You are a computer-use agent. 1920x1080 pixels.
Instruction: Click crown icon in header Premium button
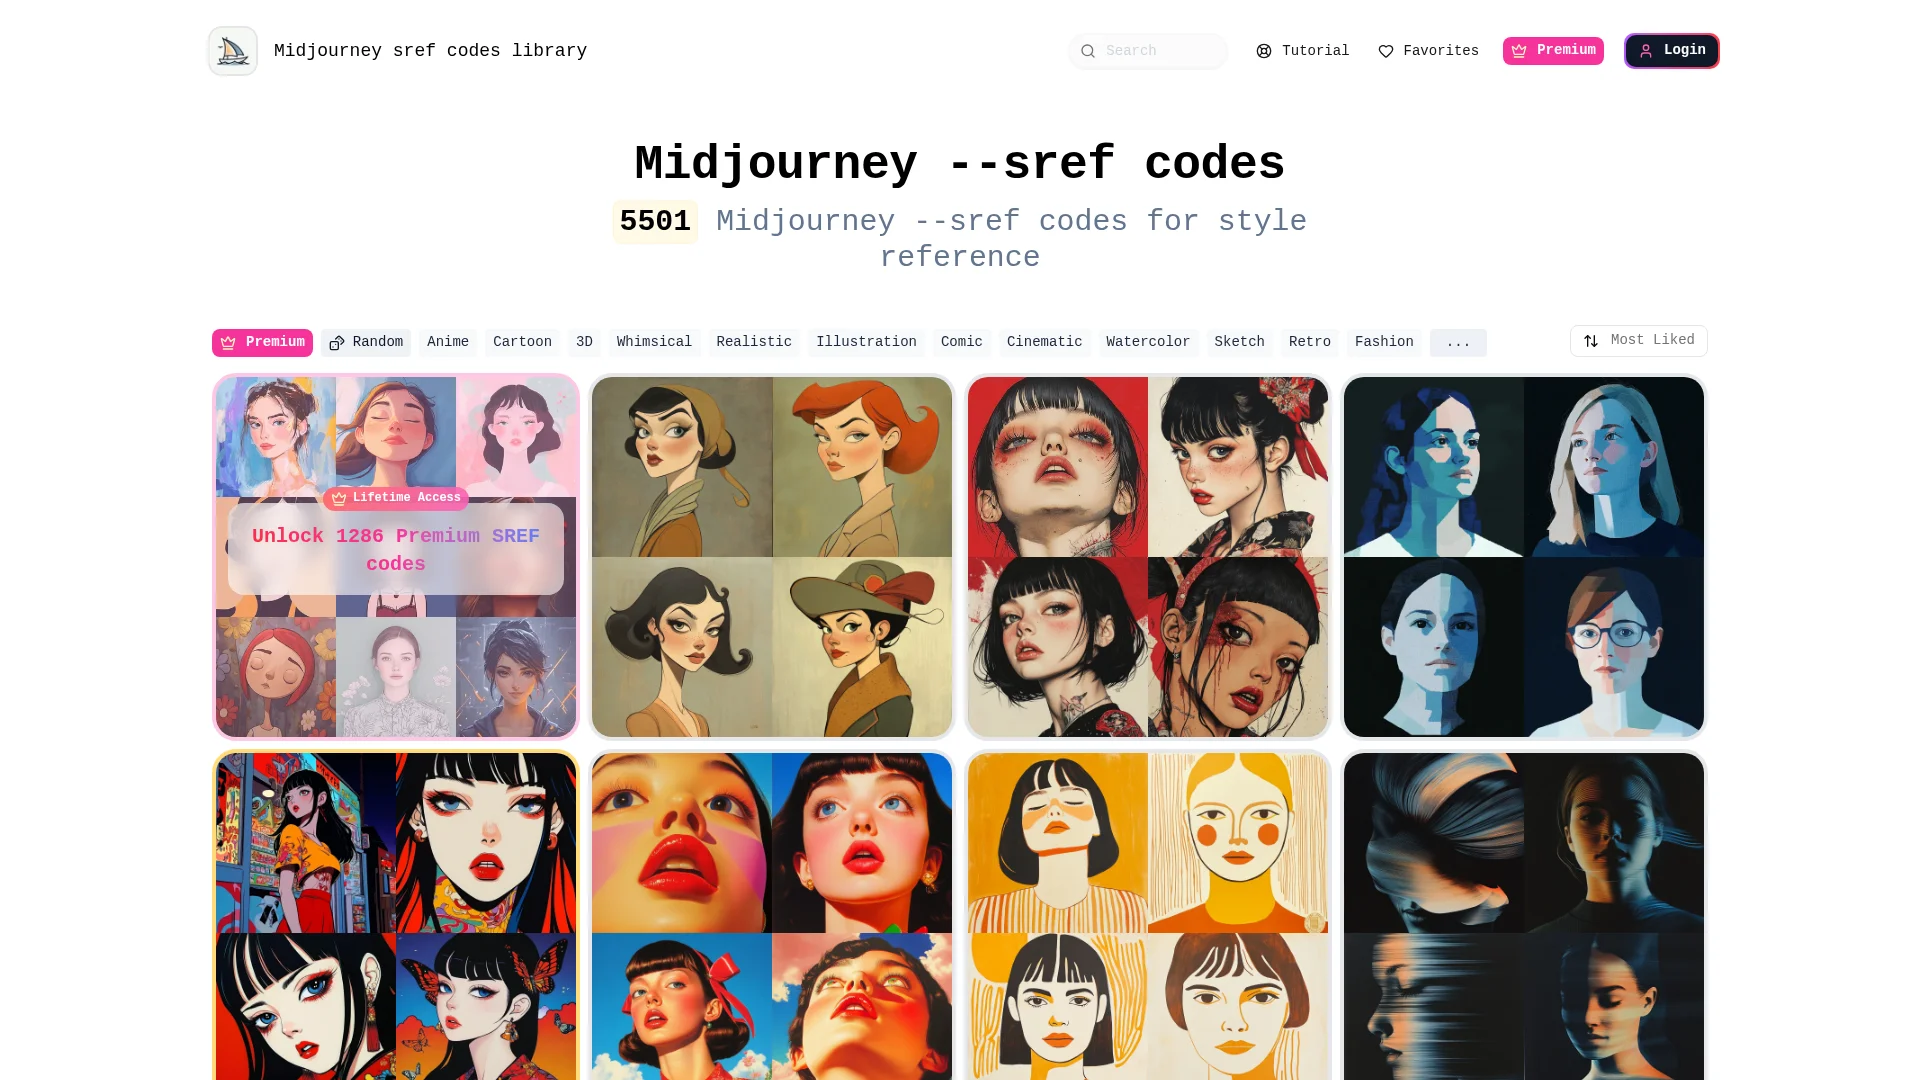click(x=1519, y=50)
